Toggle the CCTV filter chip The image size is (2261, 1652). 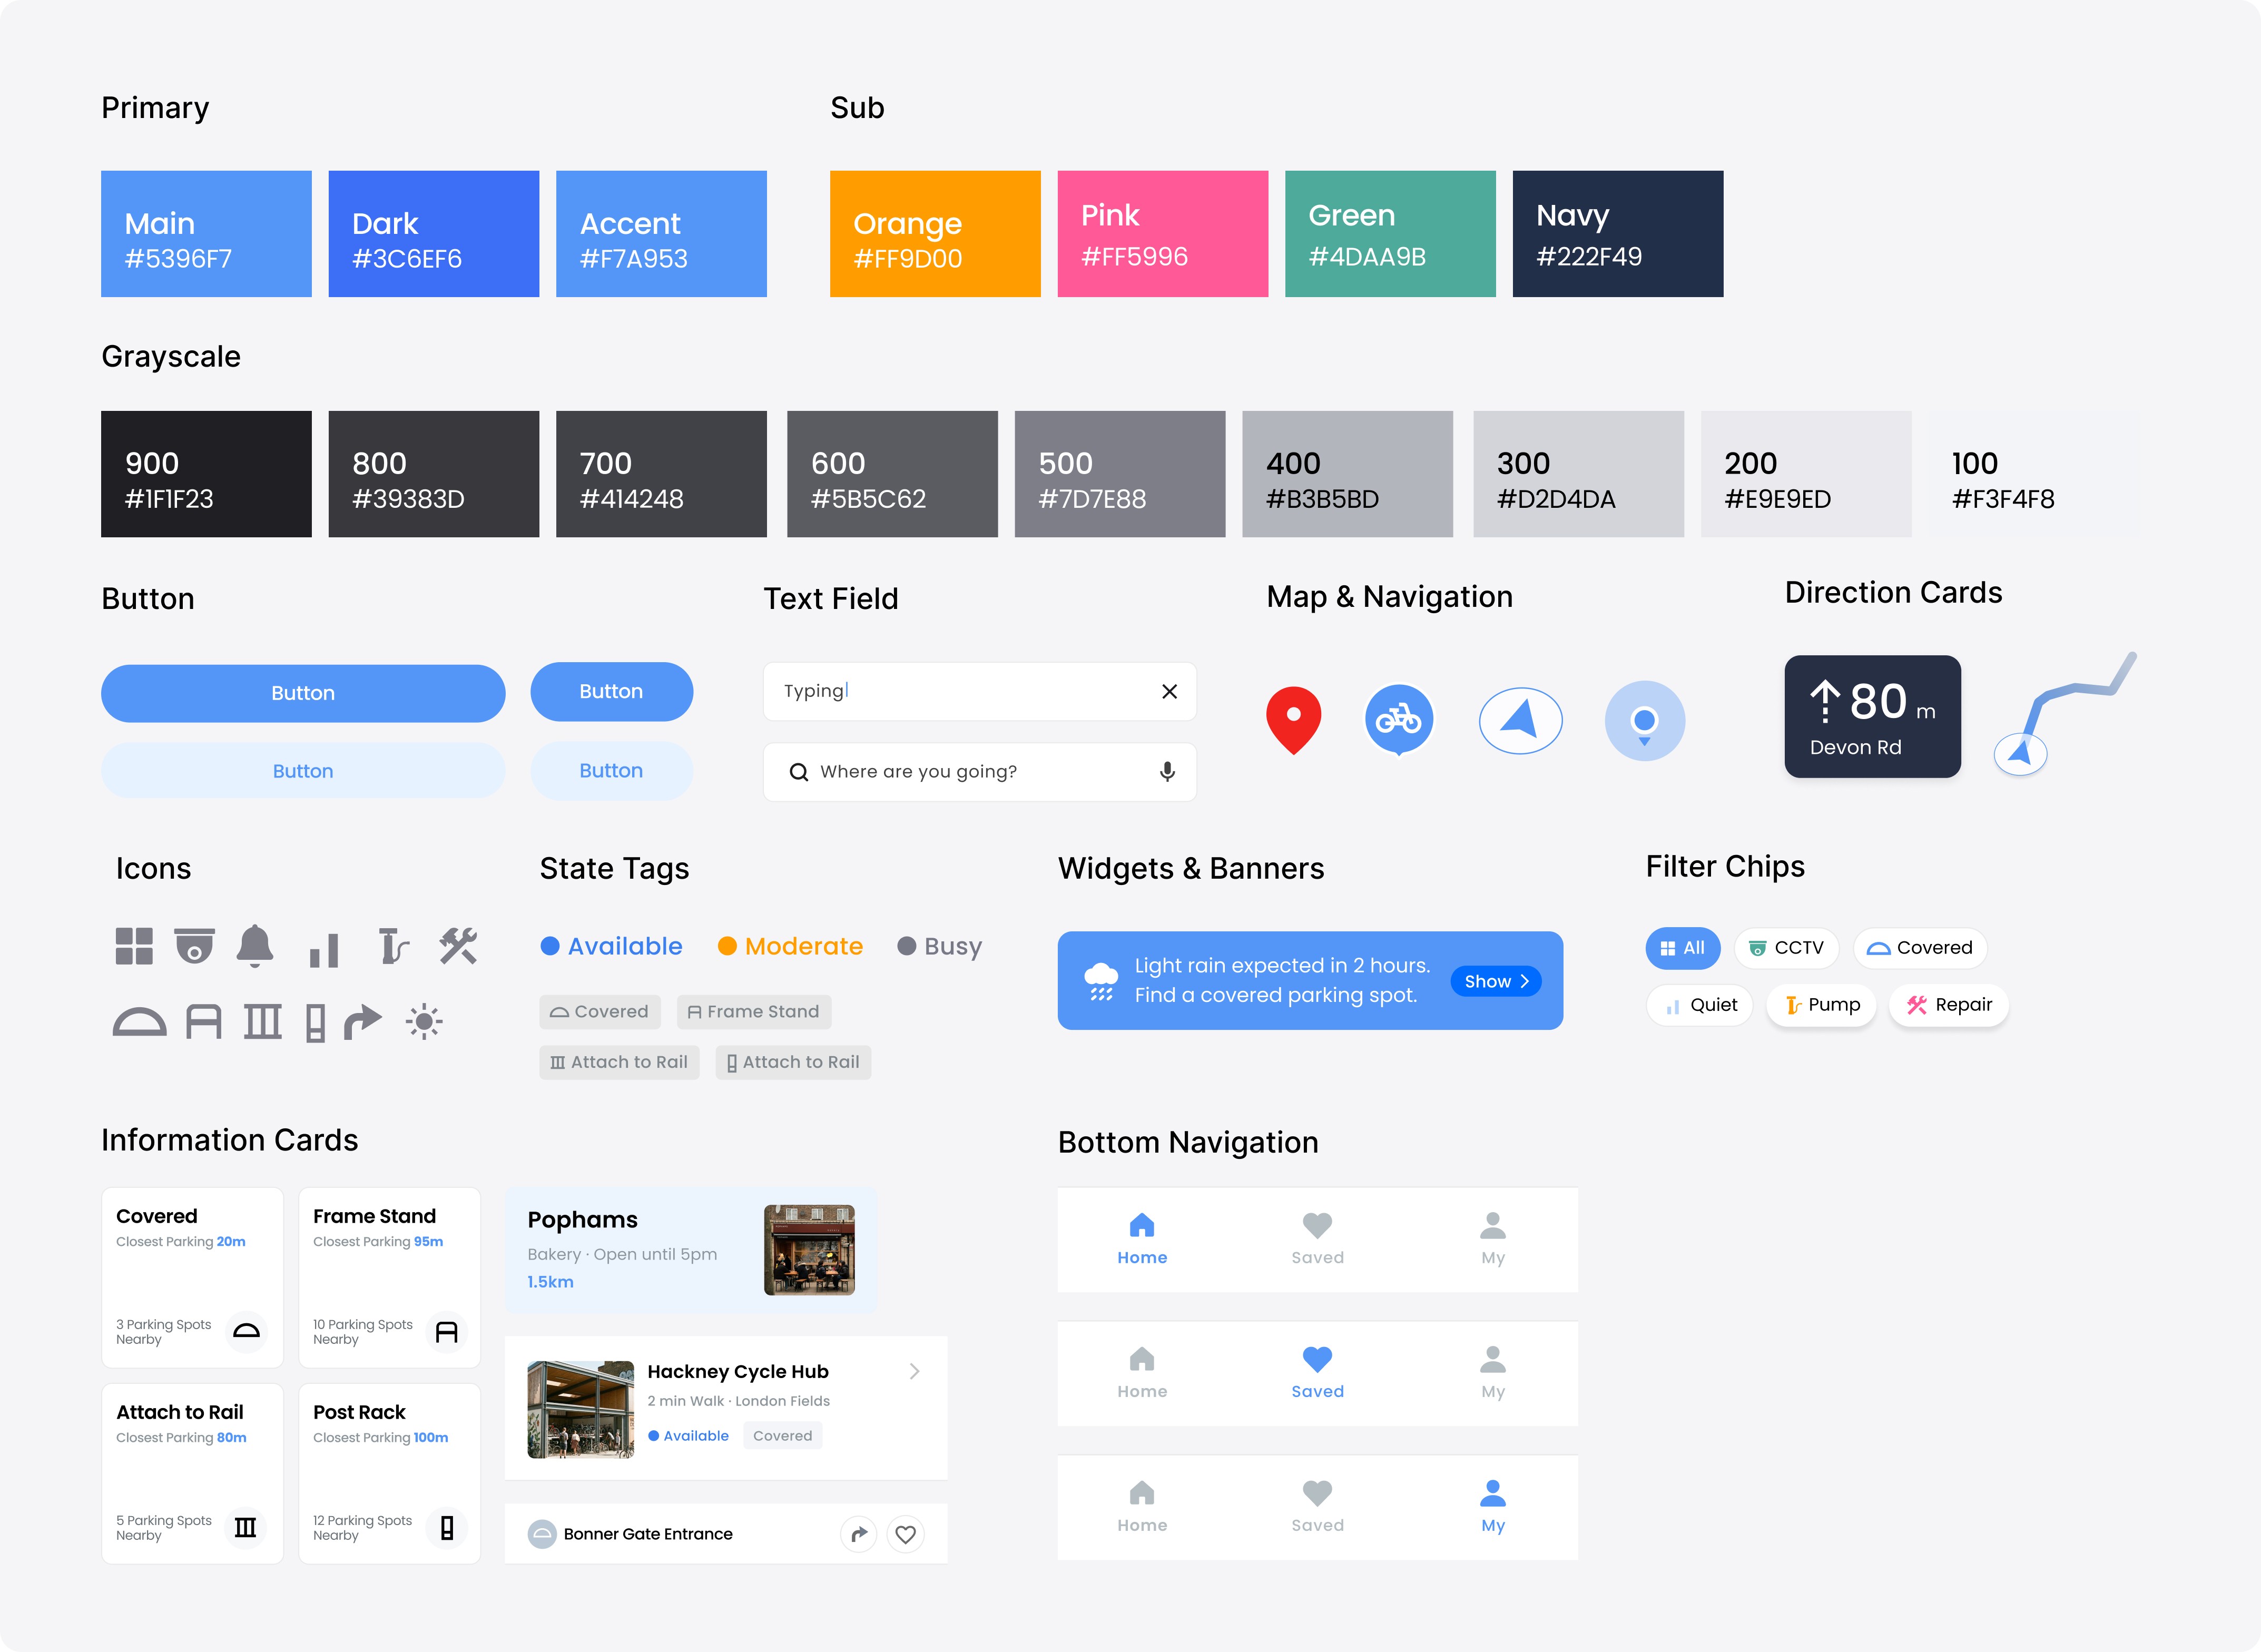1786,947
